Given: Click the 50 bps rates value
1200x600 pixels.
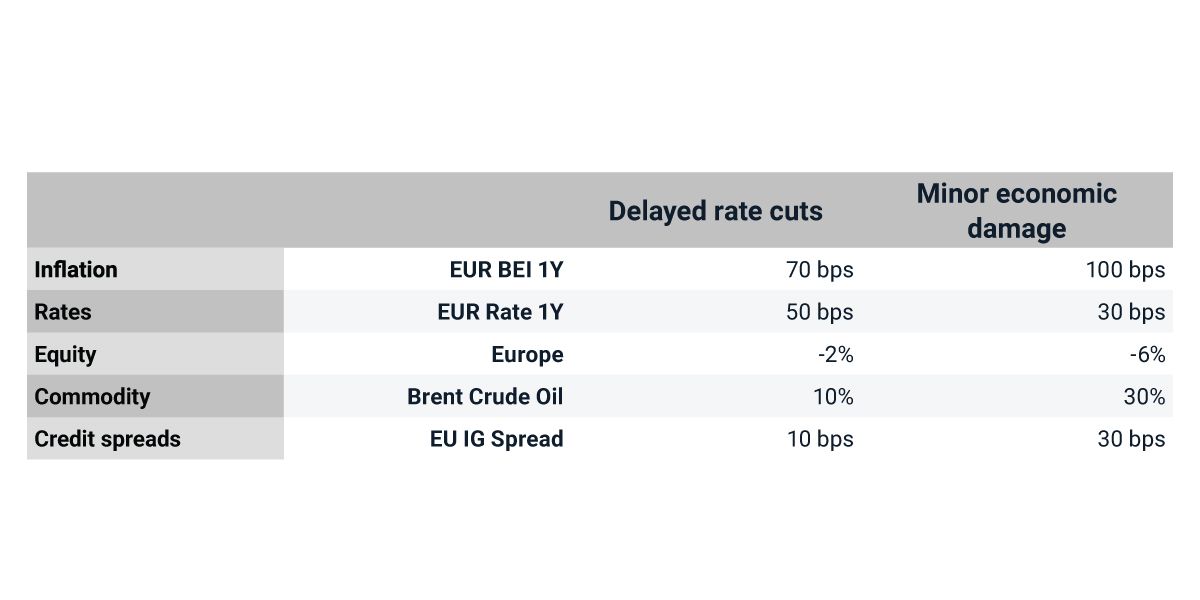Looking at the screenshot, I should click(x=820, y=312).
